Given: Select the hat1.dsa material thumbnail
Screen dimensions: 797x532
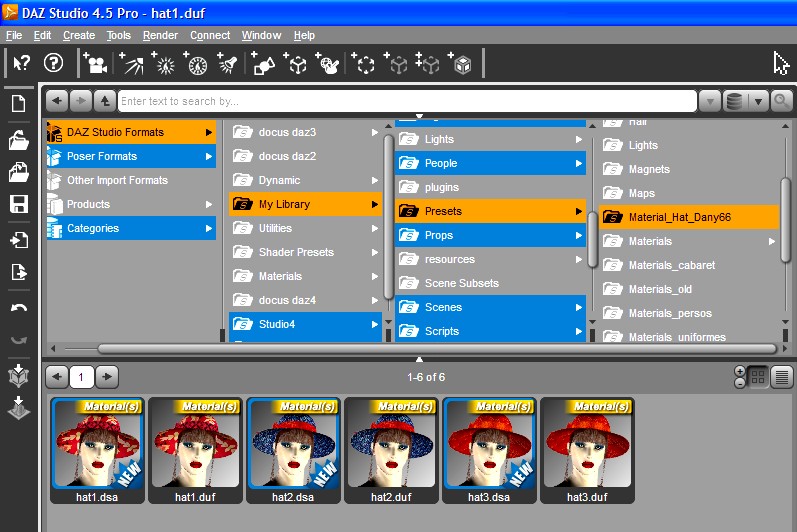Looking at the screenshot, I should [98, 451].
